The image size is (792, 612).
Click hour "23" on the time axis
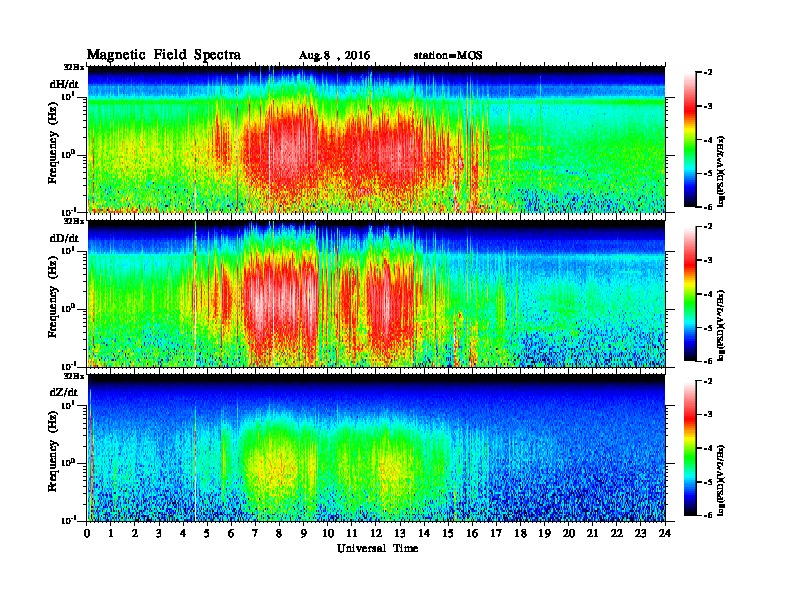coord(641,534)
